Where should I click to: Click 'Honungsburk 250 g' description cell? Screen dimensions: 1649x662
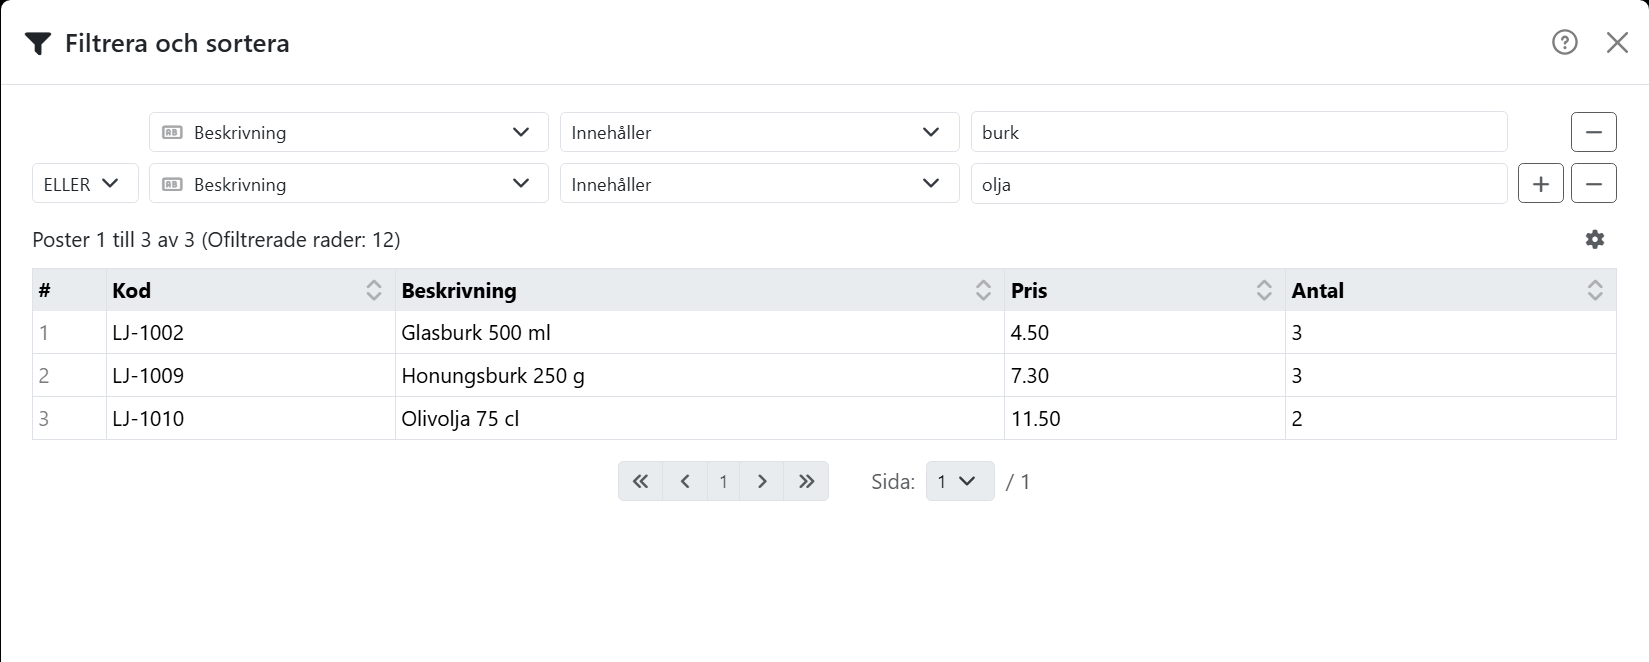[700, 376]
